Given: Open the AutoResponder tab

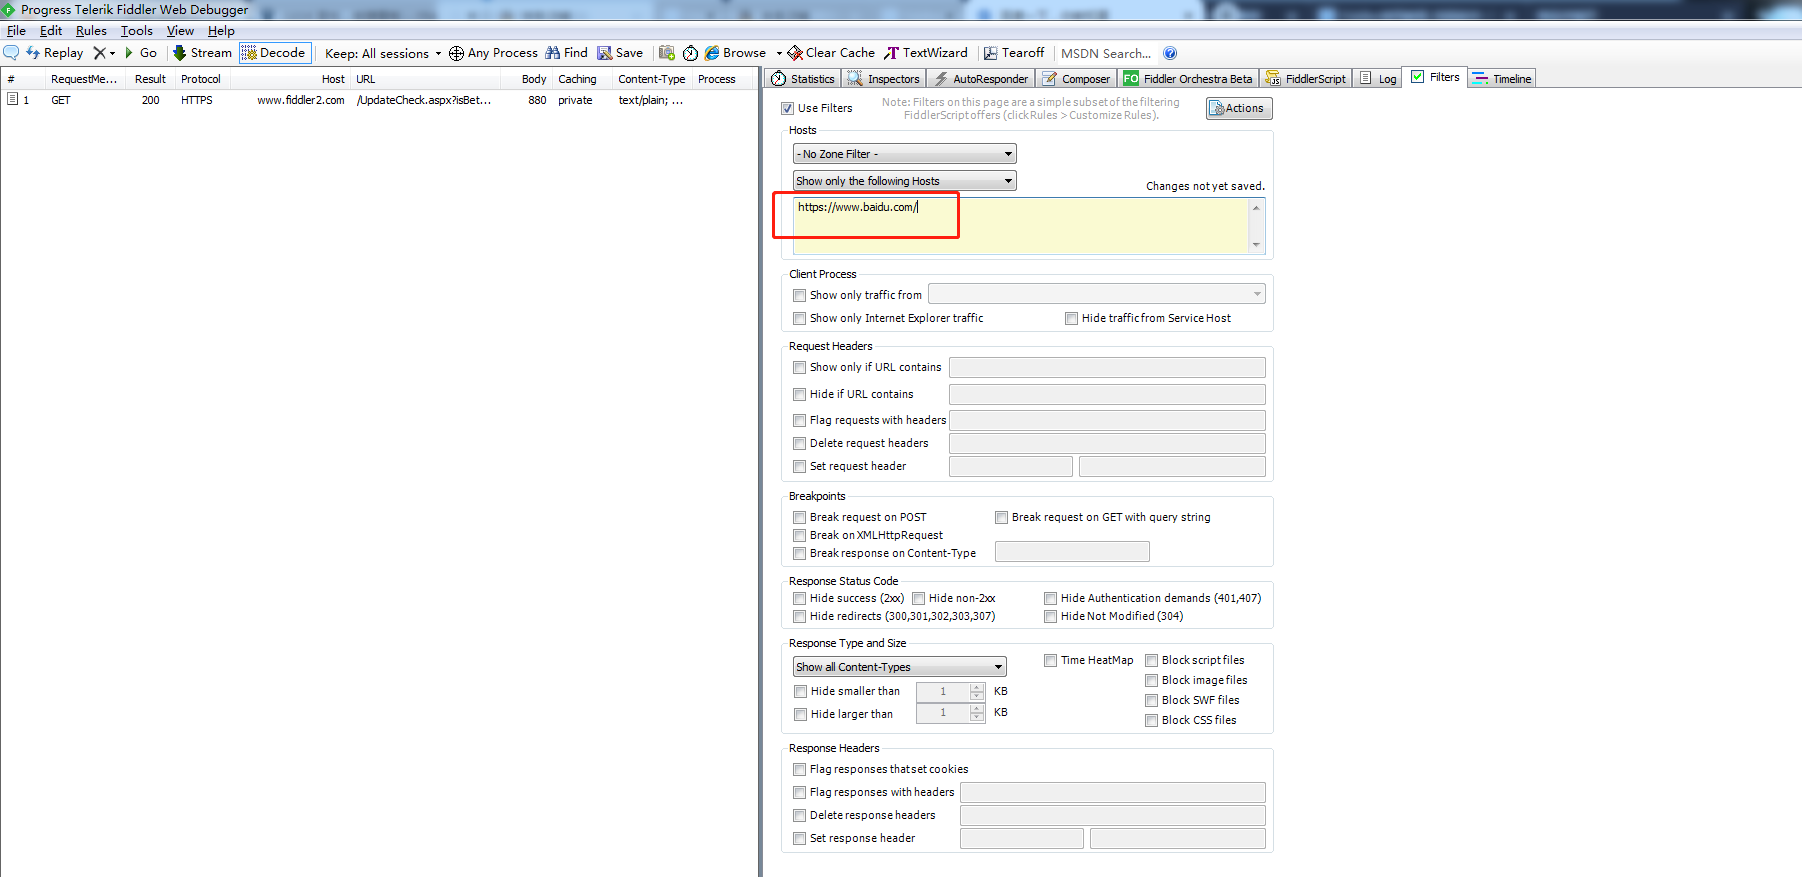Looking at the screenshot, I should pos(981,79).
